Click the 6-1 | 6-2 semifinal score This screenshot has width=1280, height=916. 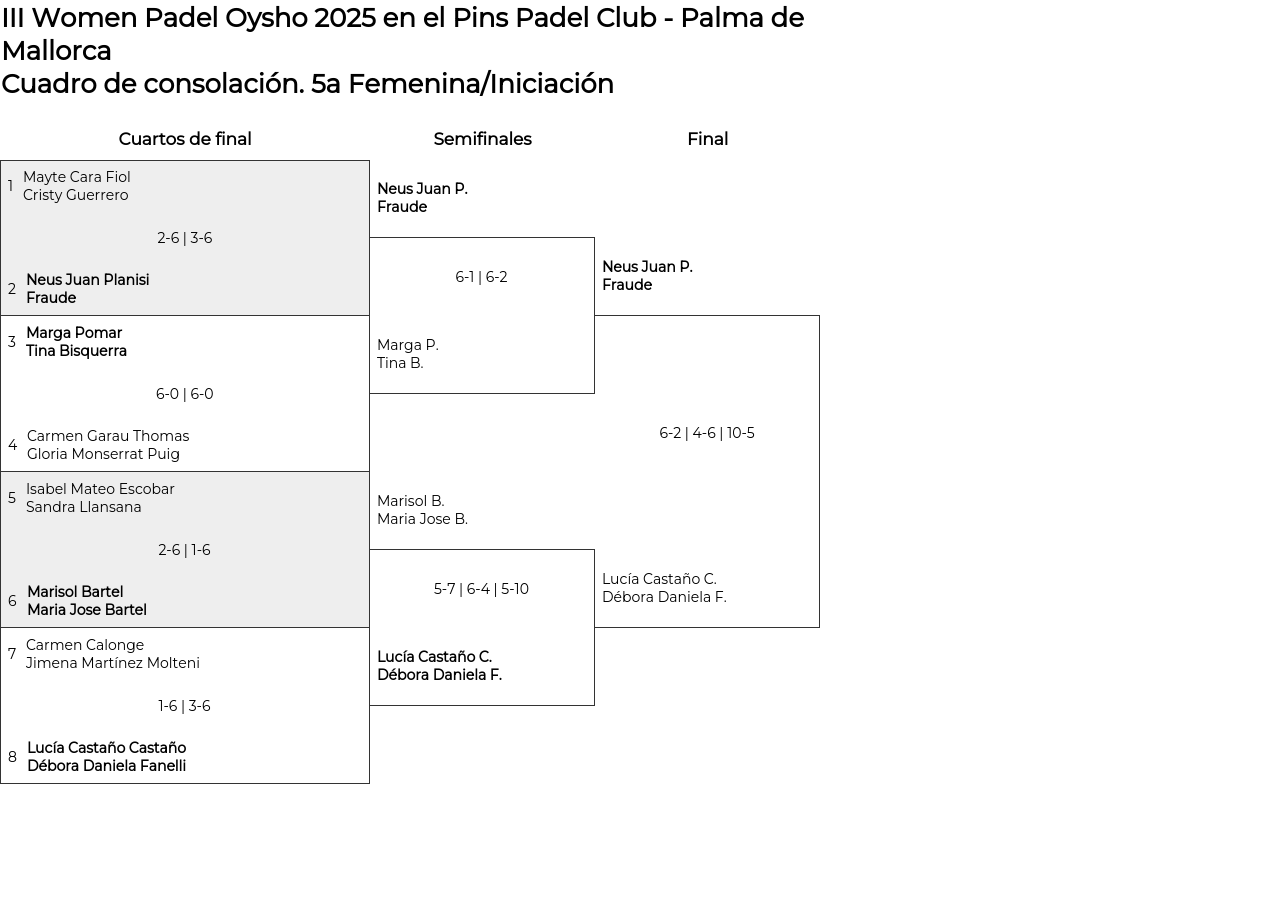(x=481, y=277)
